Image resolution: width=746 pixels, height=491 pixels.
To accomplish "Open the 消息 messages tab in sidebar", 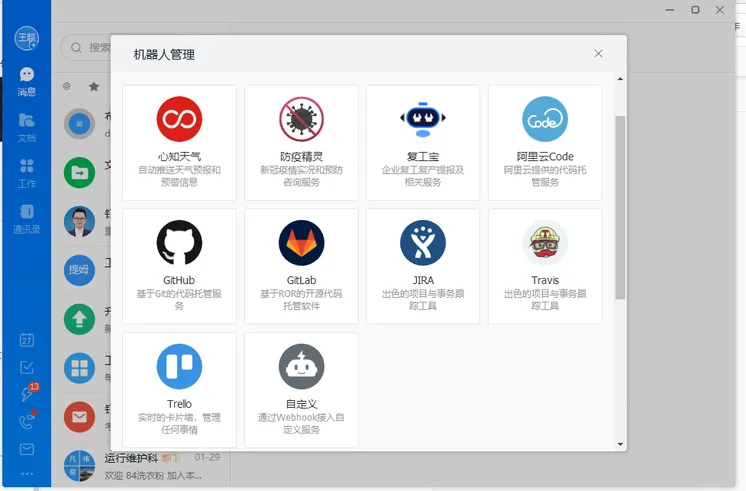I will [x=27, y=82].
